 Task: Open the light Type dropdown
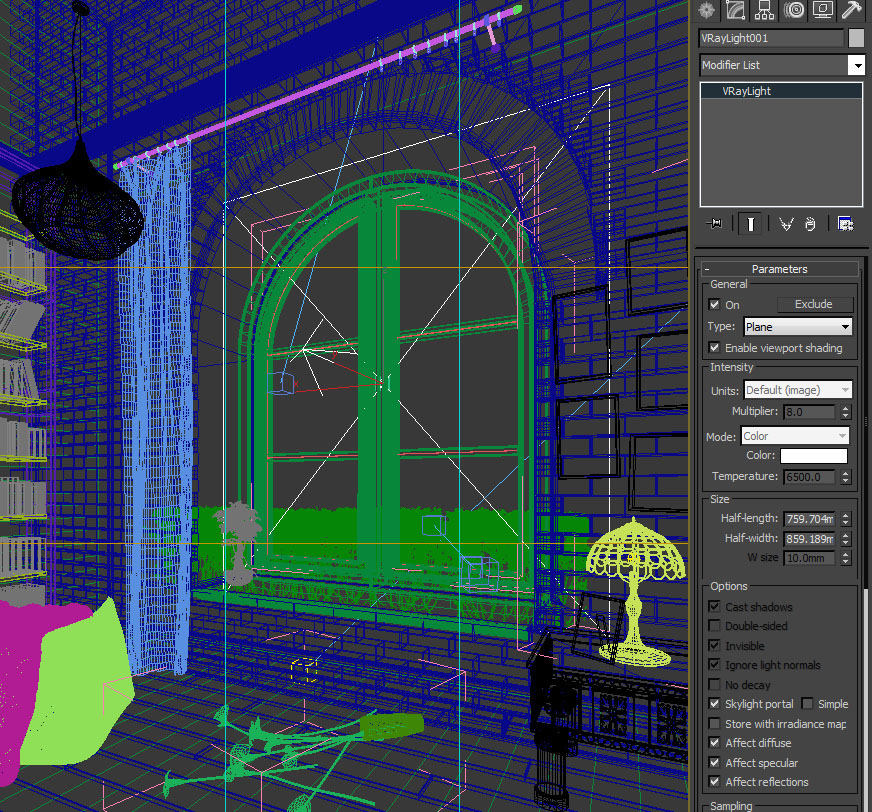[797, 327]
